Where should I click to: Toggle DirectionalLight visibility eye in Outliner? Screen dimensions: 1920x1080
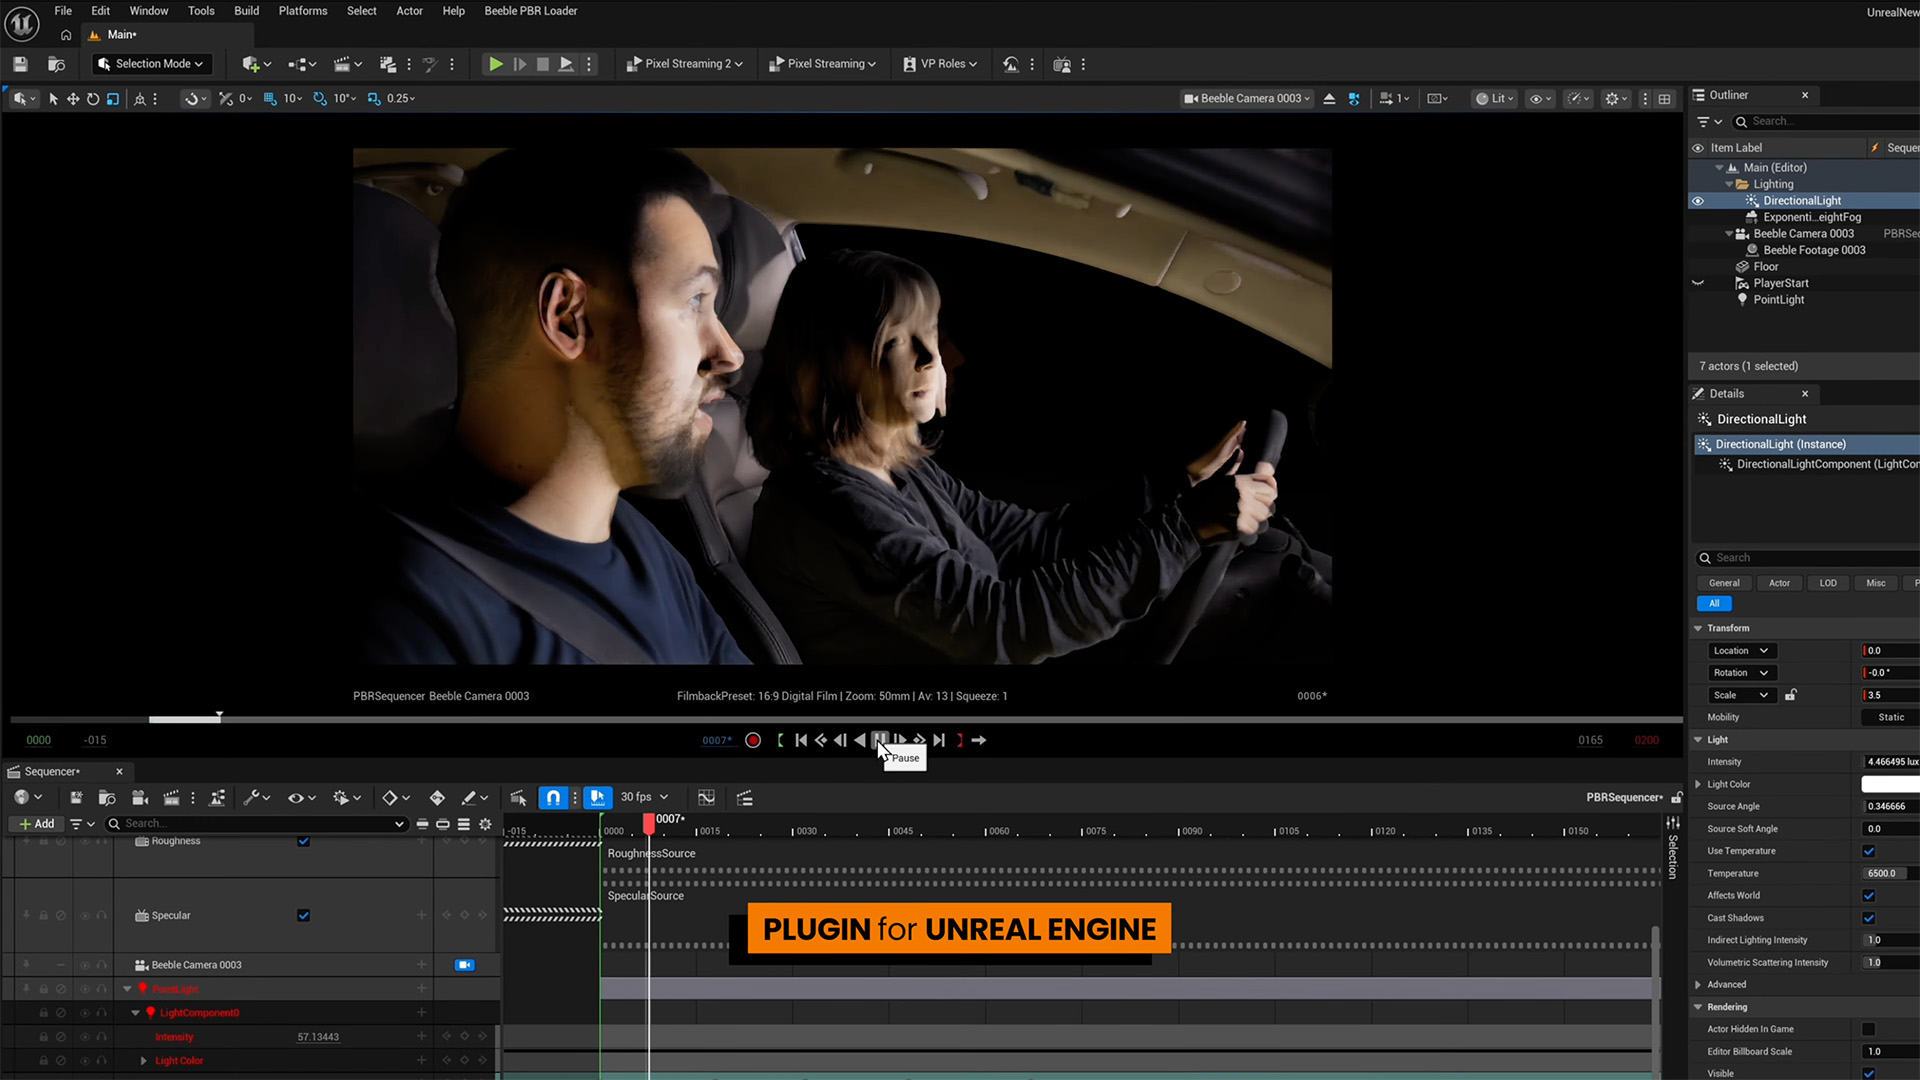(x=1698, y=201)
